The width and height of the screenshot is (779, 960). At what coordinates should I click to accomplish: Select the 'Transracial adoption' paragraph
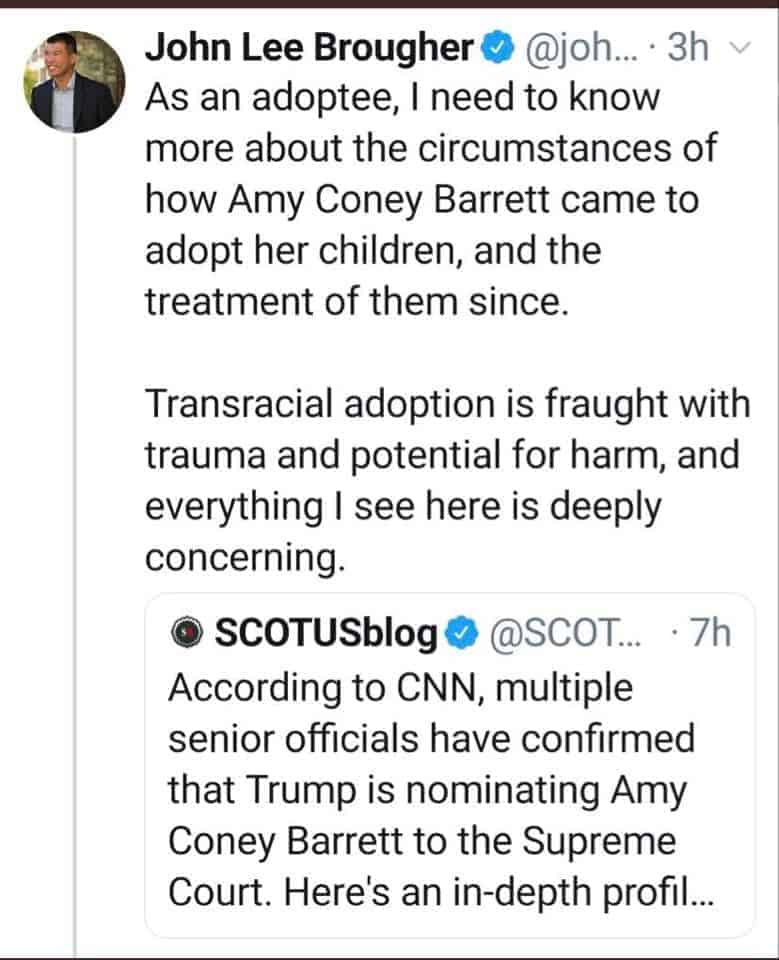point(448,481)
